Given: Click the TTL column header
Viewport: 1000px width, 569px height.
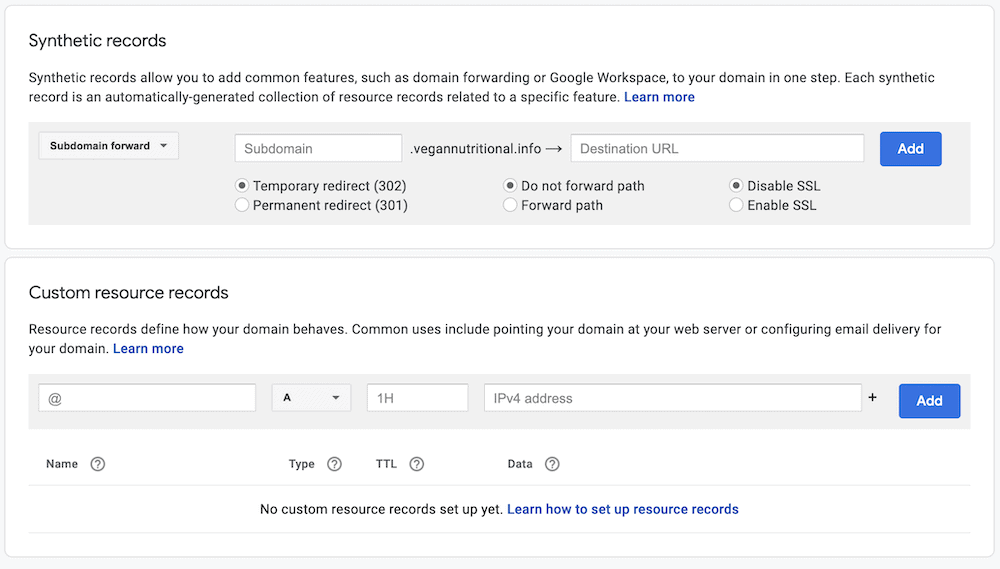Looking at the screenshot, I should click(386, 464).
